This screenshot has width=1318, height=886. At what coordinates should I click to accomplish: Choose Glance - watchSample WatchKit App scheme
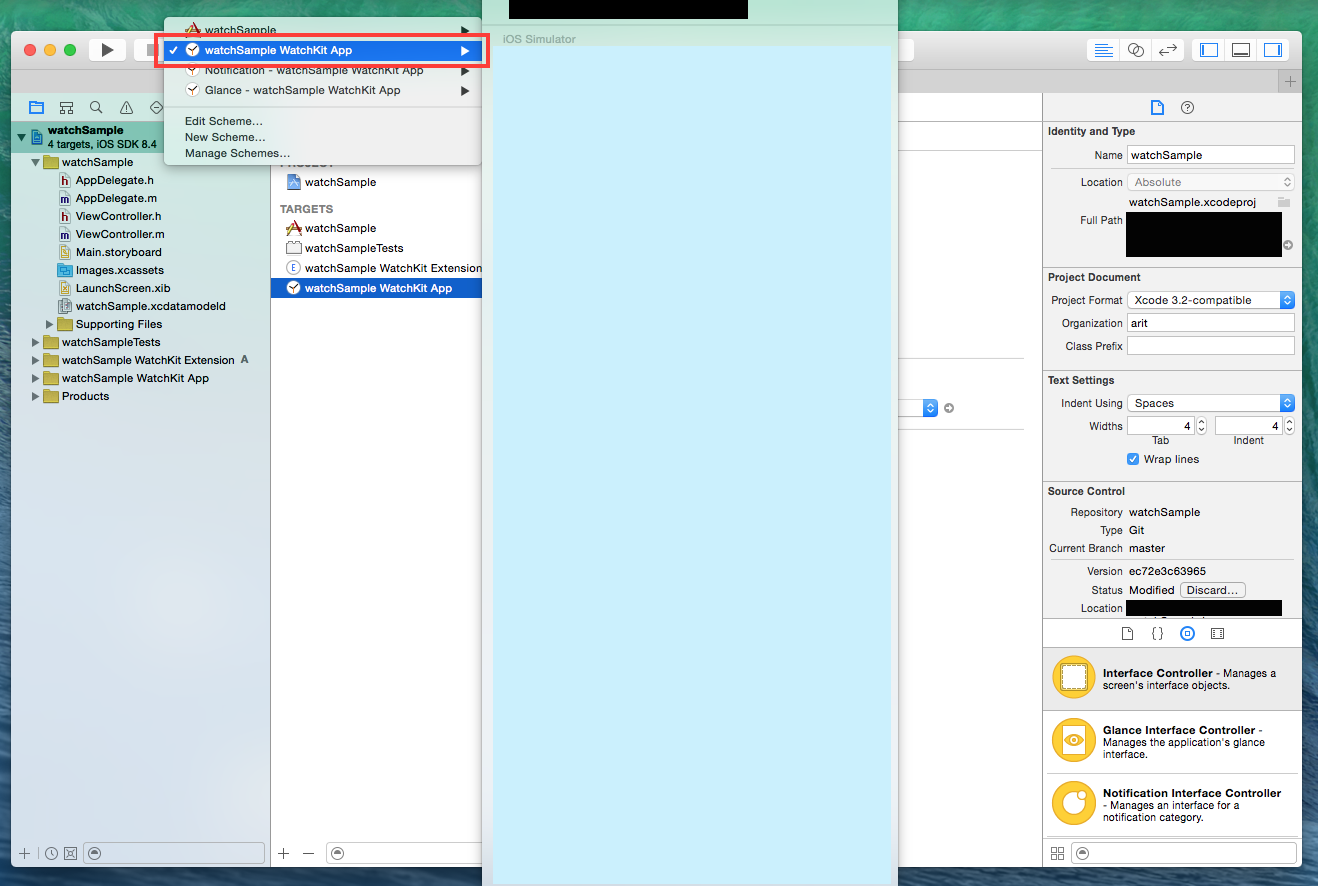[322, 90]
